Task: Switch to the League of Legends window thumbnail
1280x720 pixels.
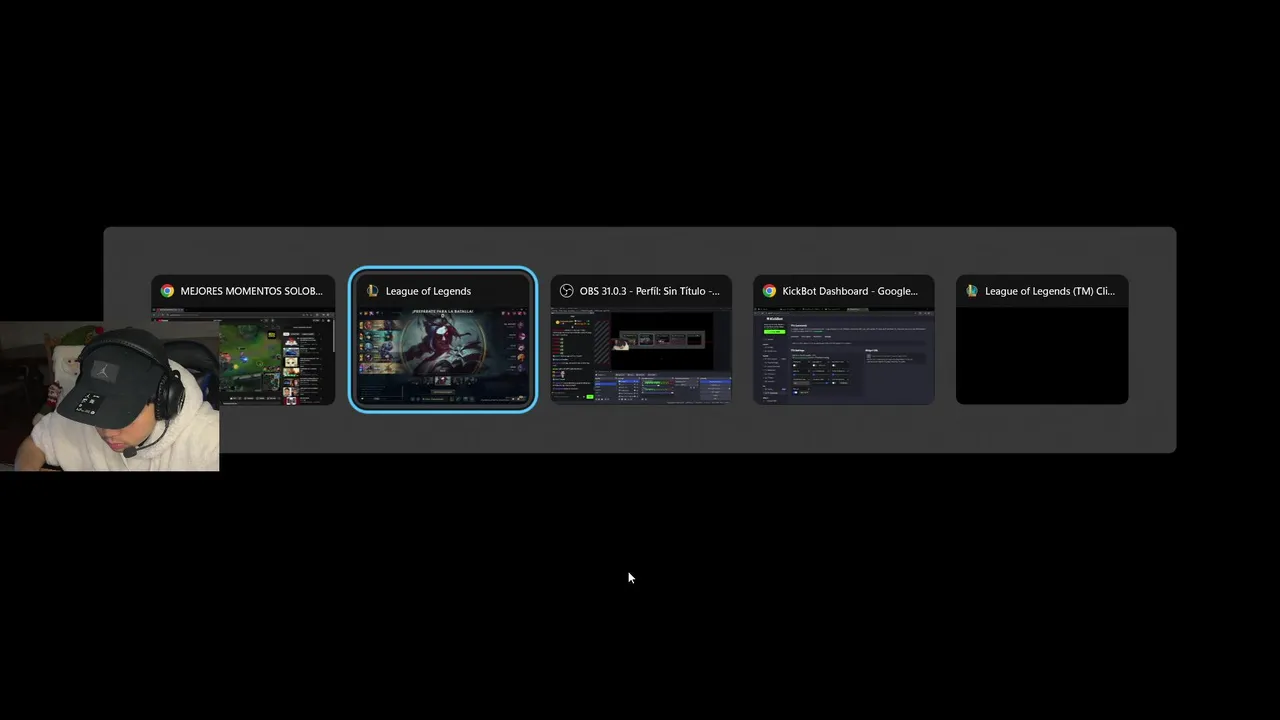Action: coord(443,340)
